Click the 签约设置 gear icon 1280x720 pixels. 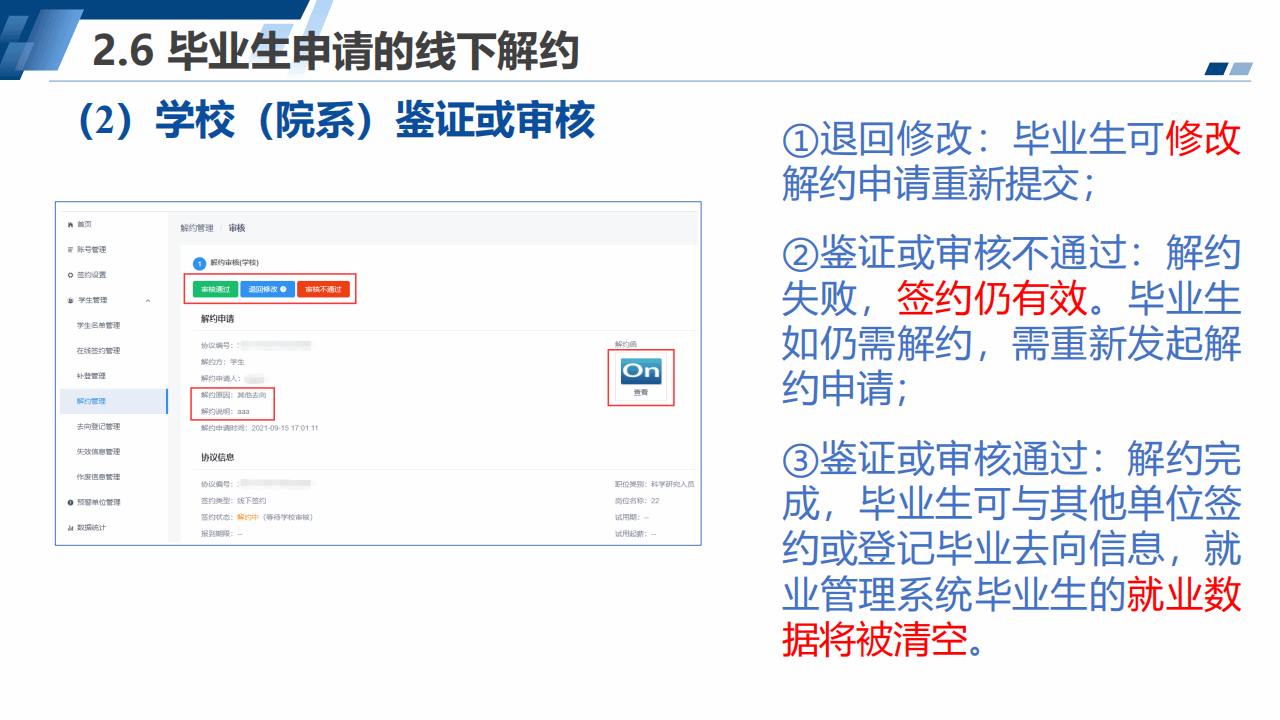(x=69, y=275)
